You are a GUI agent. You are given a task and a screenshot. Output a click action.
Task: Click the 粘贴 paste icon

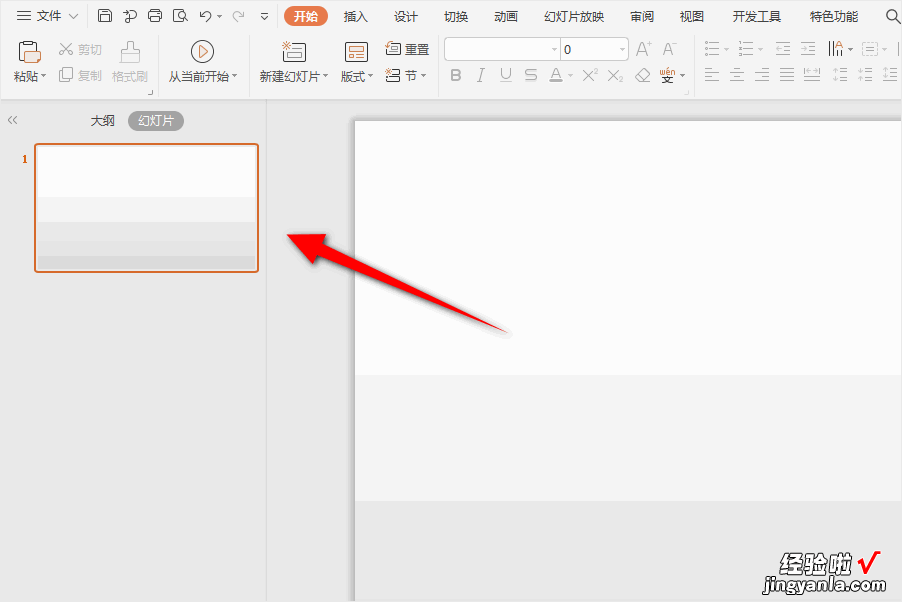(29, 52)
